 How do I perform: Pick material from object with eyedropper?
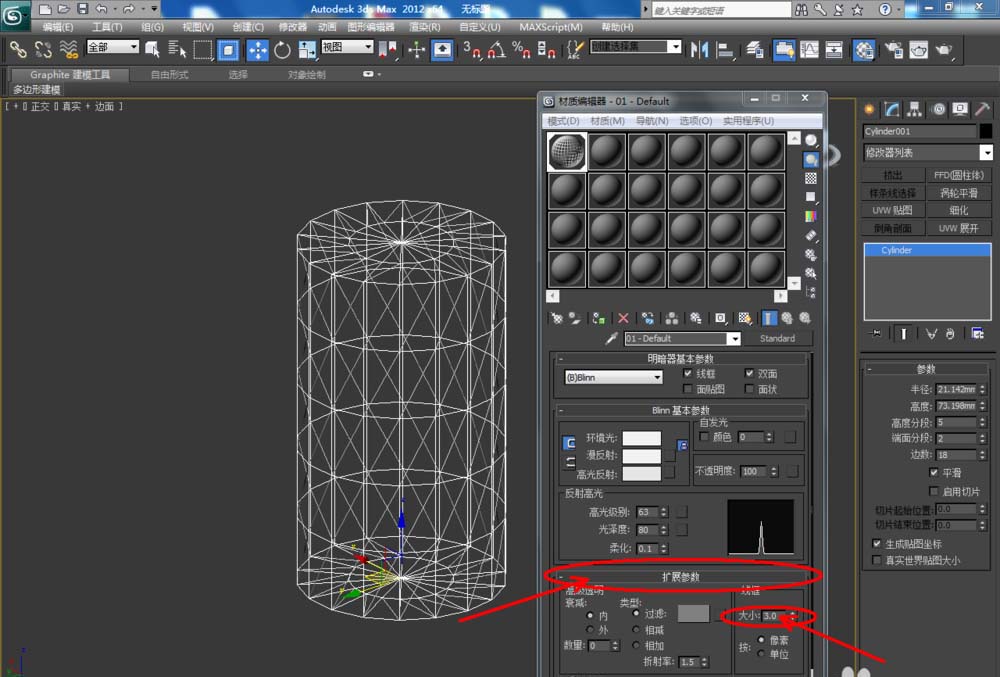point(611,339)
